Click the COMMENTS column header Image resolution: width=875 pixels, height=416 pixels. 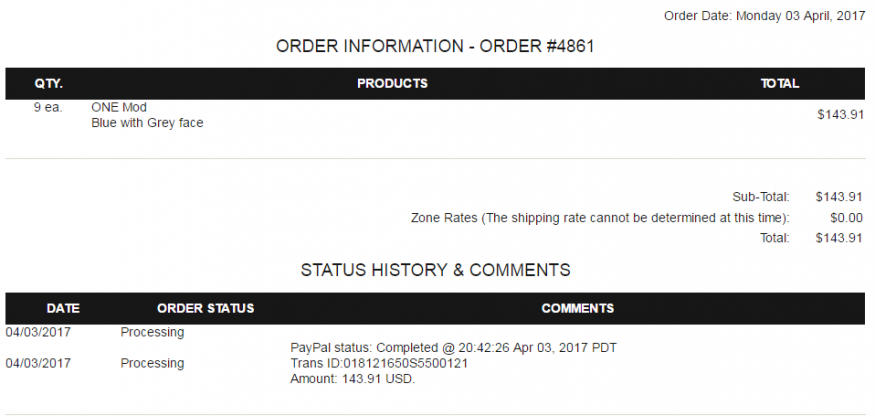click(x=577, y=308)
